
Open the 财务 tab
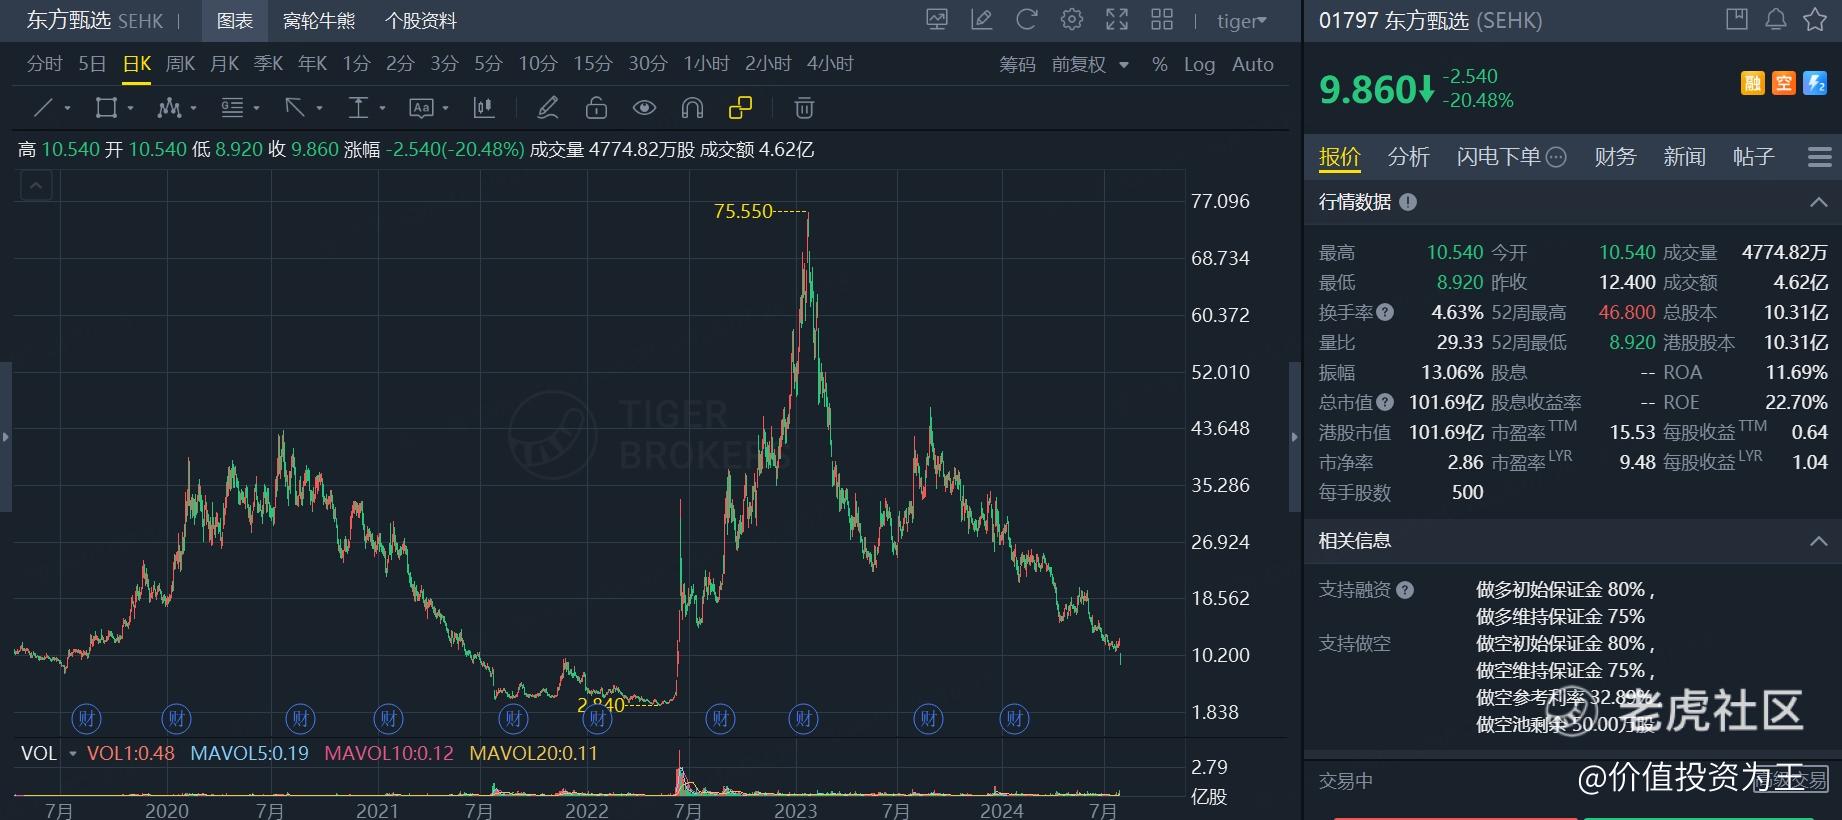click(x=1615, y=156)
